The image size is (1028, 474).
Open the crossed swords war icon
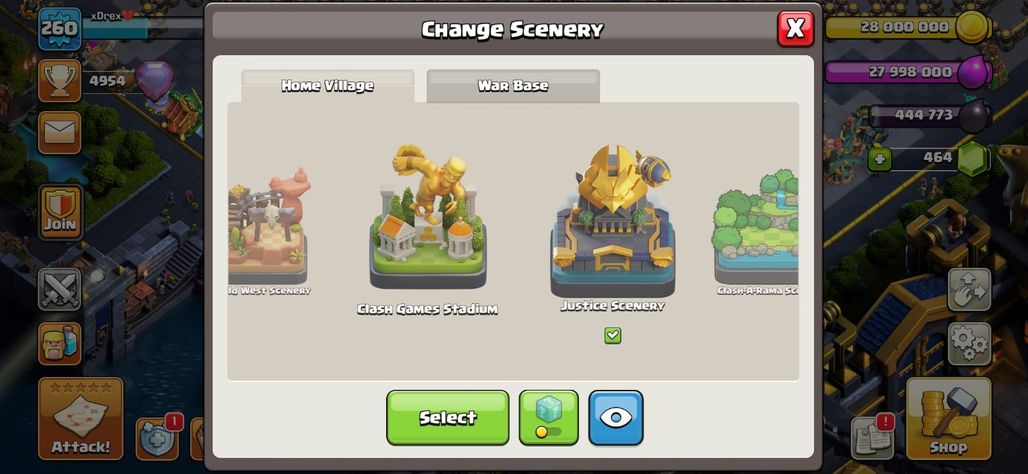60,289
